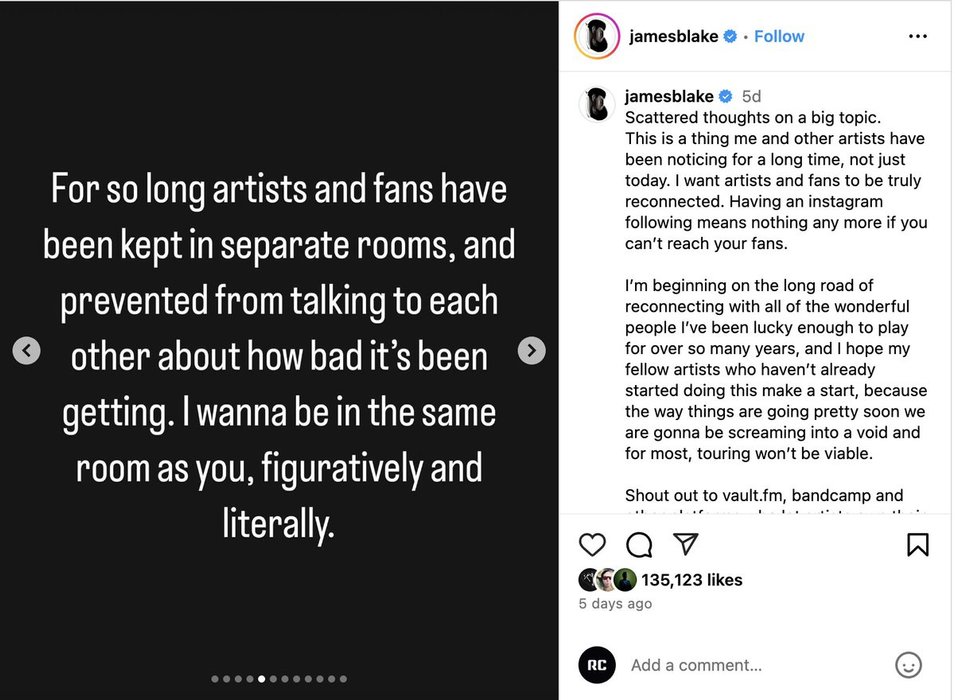Go to the previous carousel slide
Screen dimensions: 955x700
[x=27, y=350]
